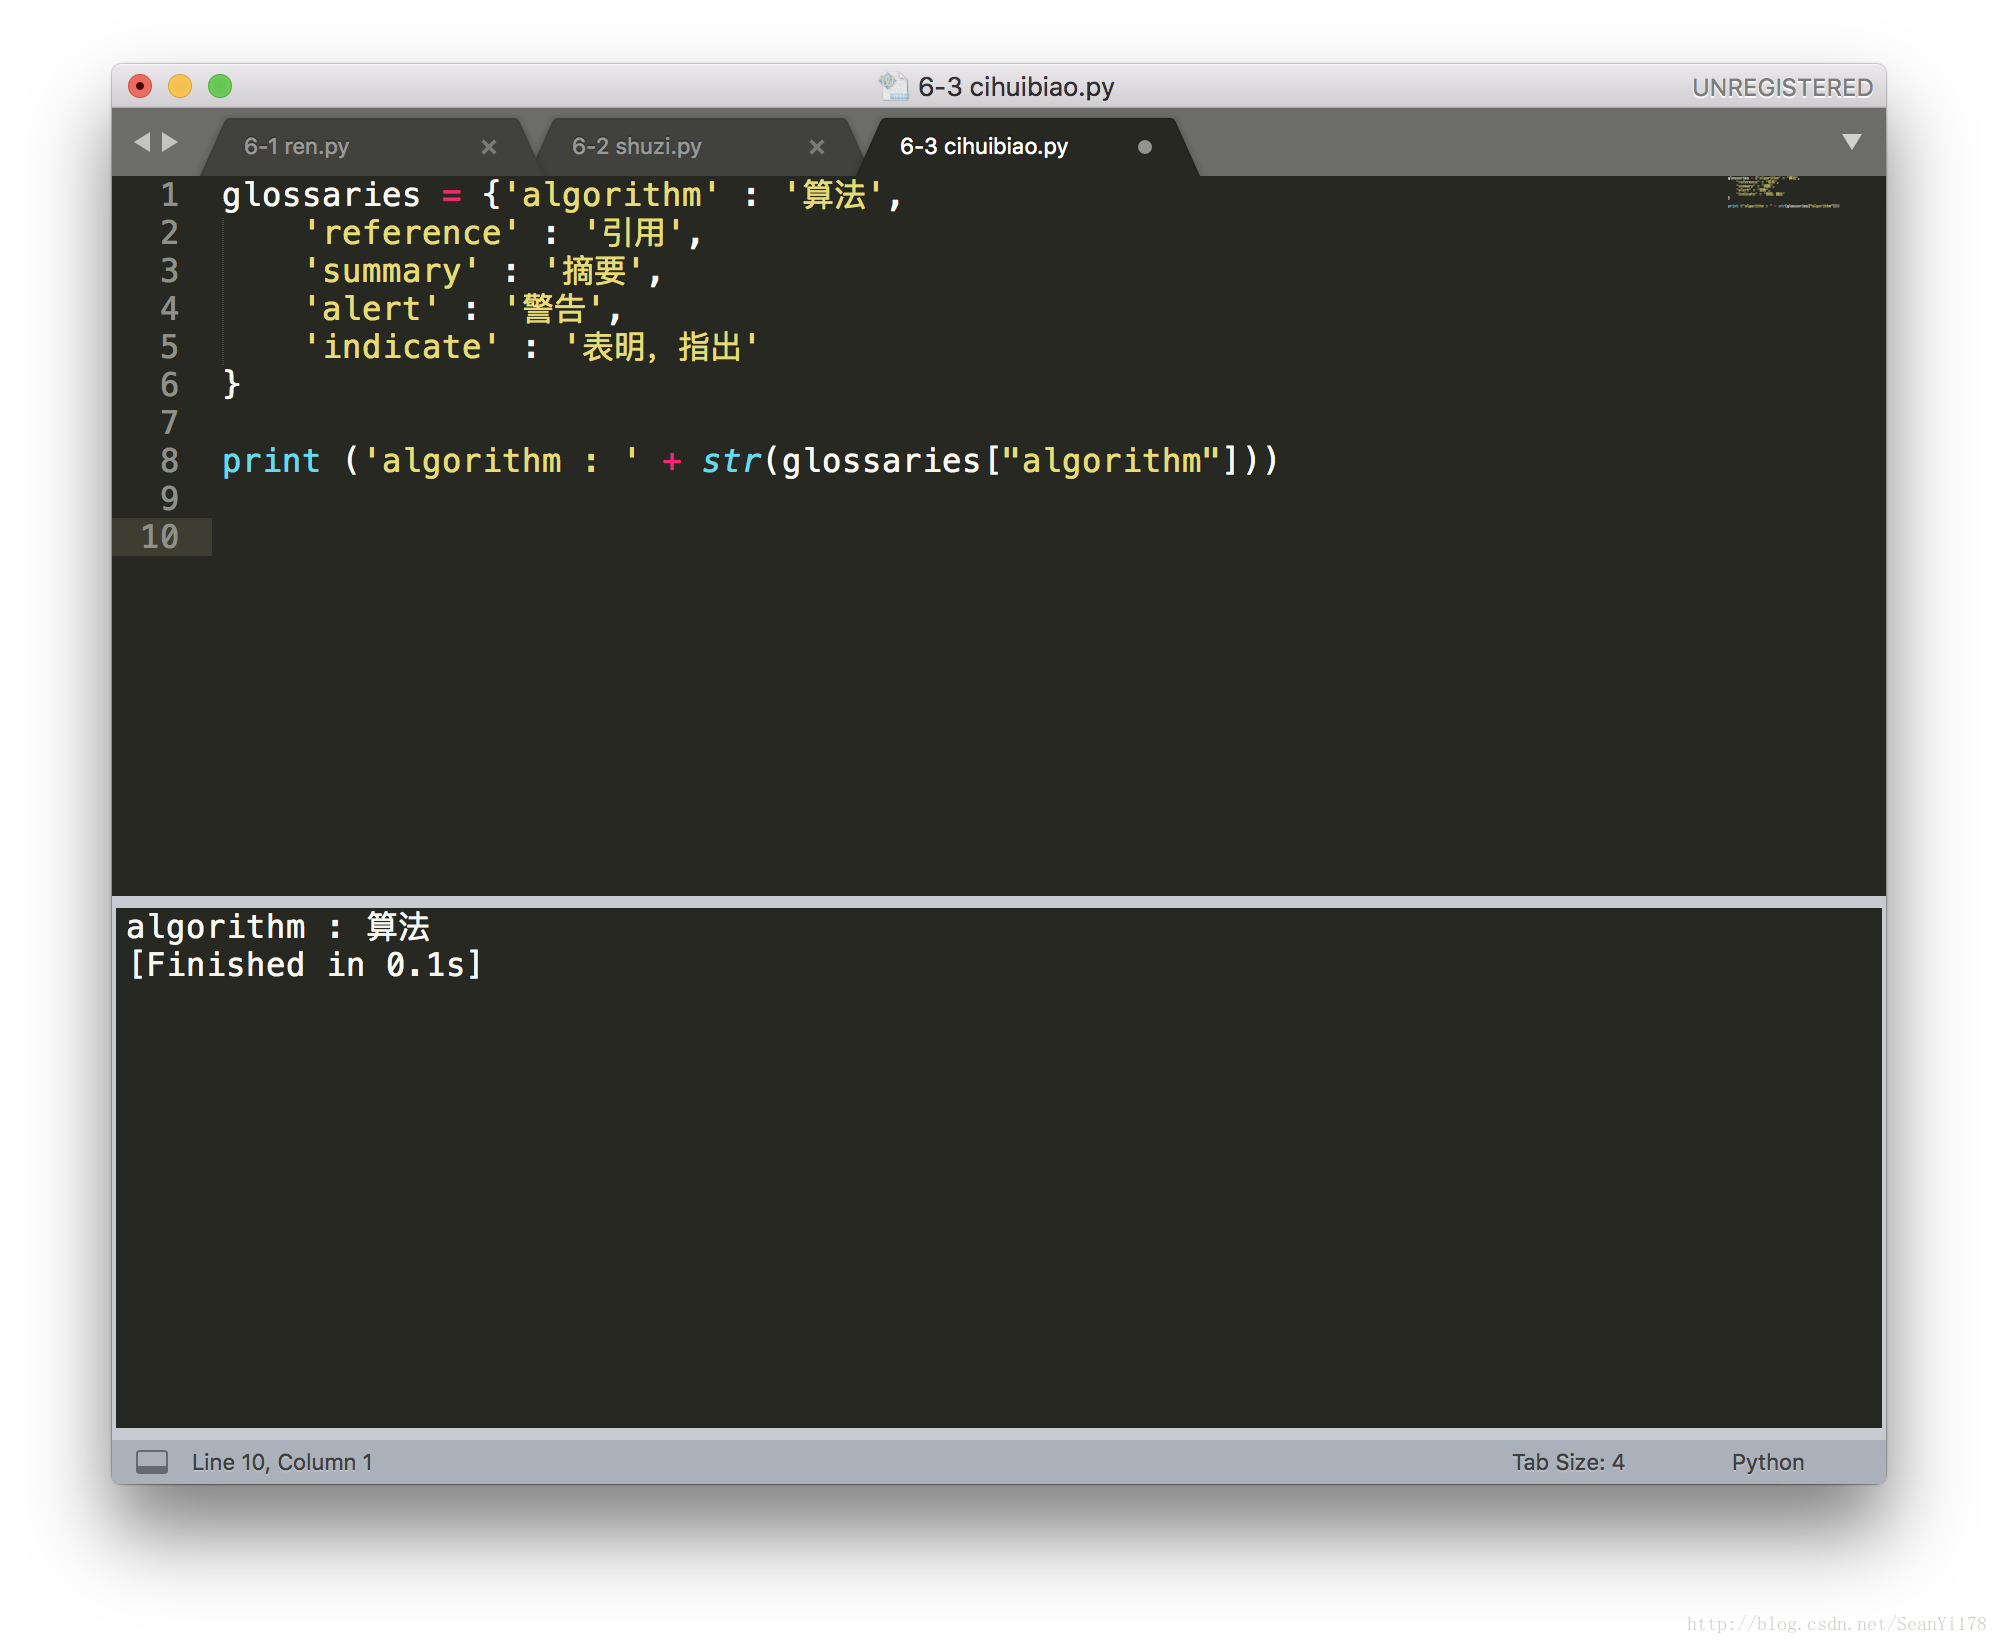Click the '警告' value on line 4

(x=553, y=309)
